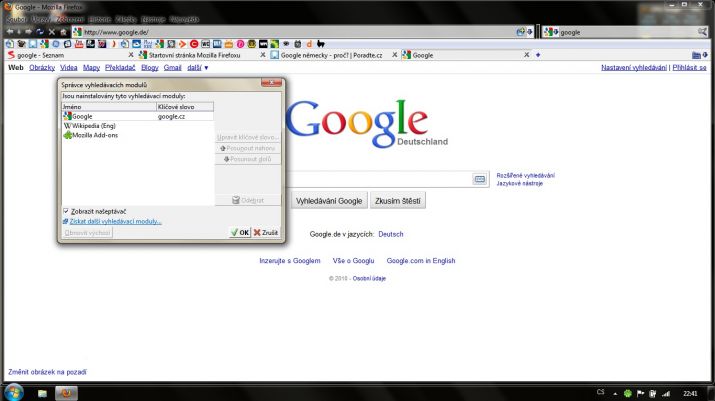
Task: Open the Obrázky link
Action: (x=42, y=68)
